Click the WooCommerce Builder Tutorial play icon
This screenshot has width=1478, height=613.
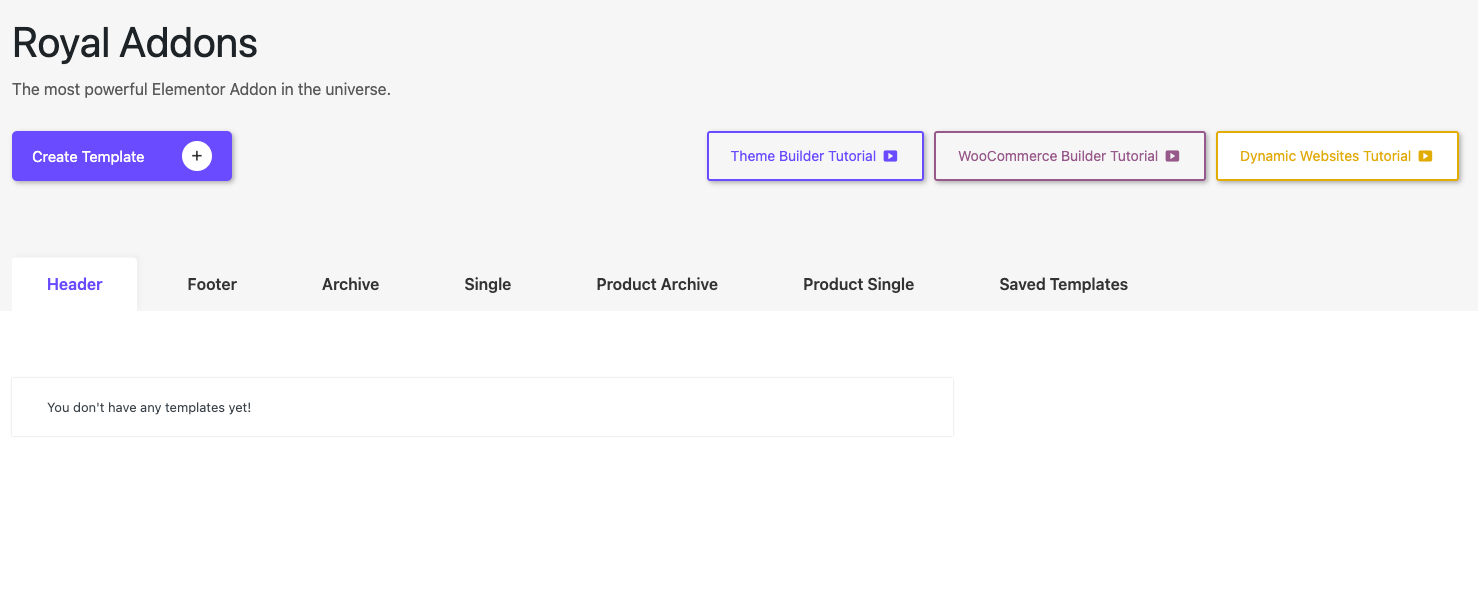1172,156
